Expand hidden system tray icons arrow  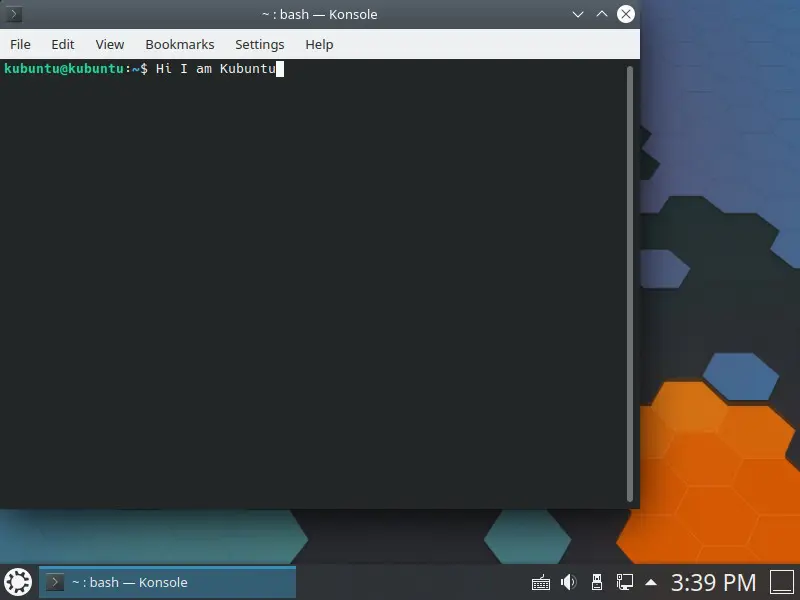(651, 582)
